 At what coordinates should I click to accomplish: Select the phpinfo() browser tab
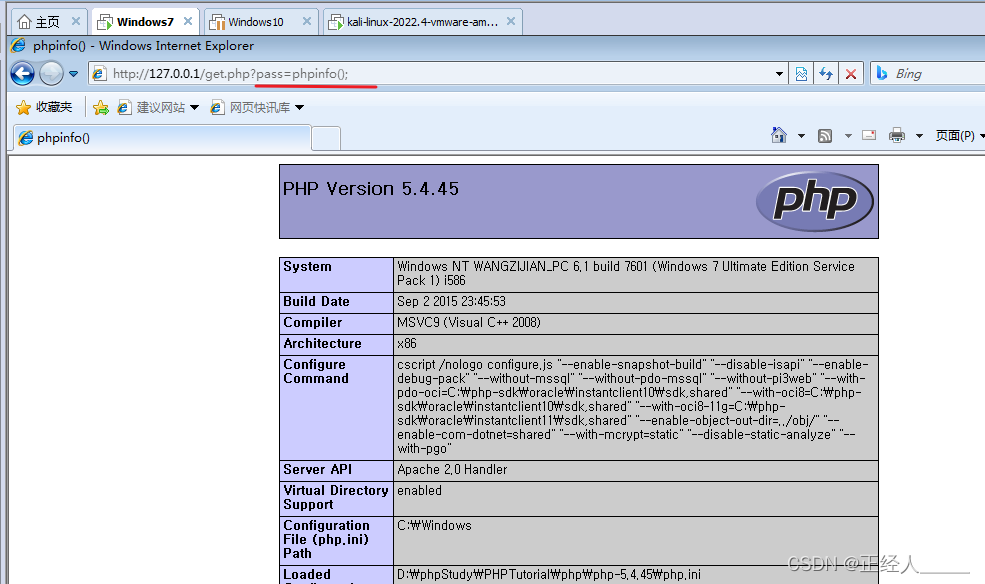pos(161,138)
